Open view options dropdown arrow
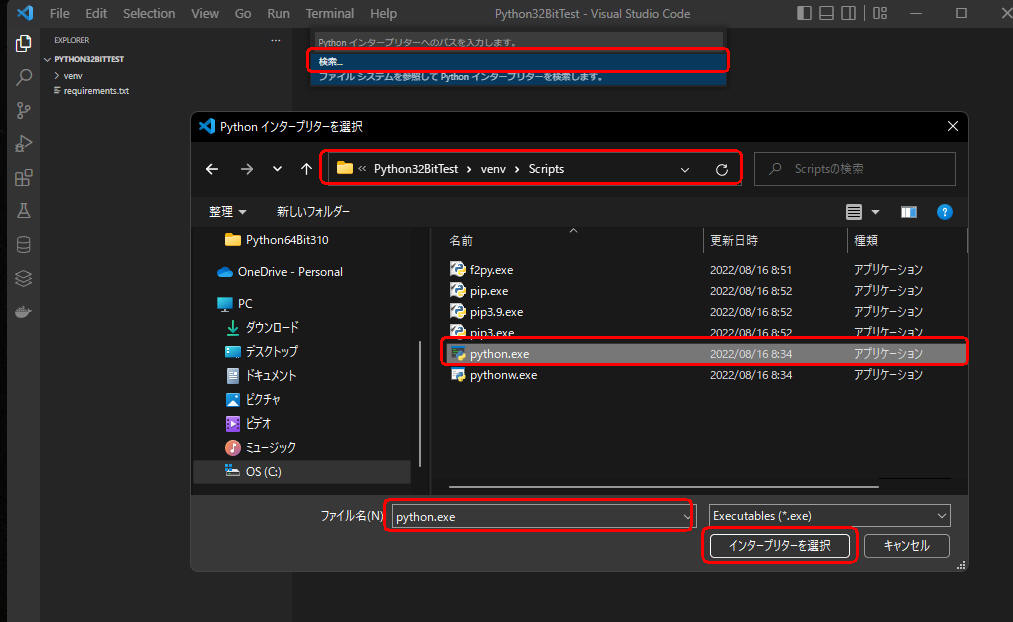The width and height of the screenshot is (1013, 622). point(875,212)
